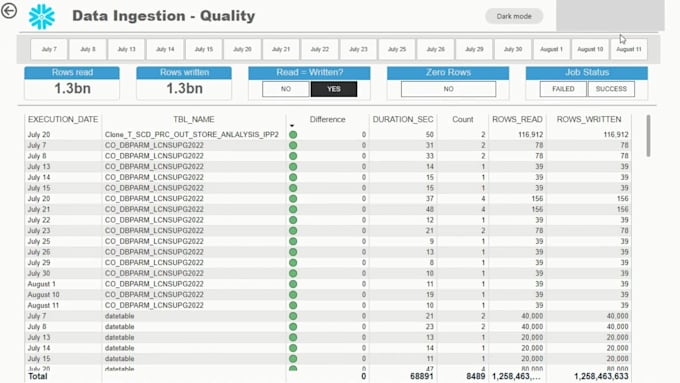Select the 68891 total duration value

coord(422,376)
